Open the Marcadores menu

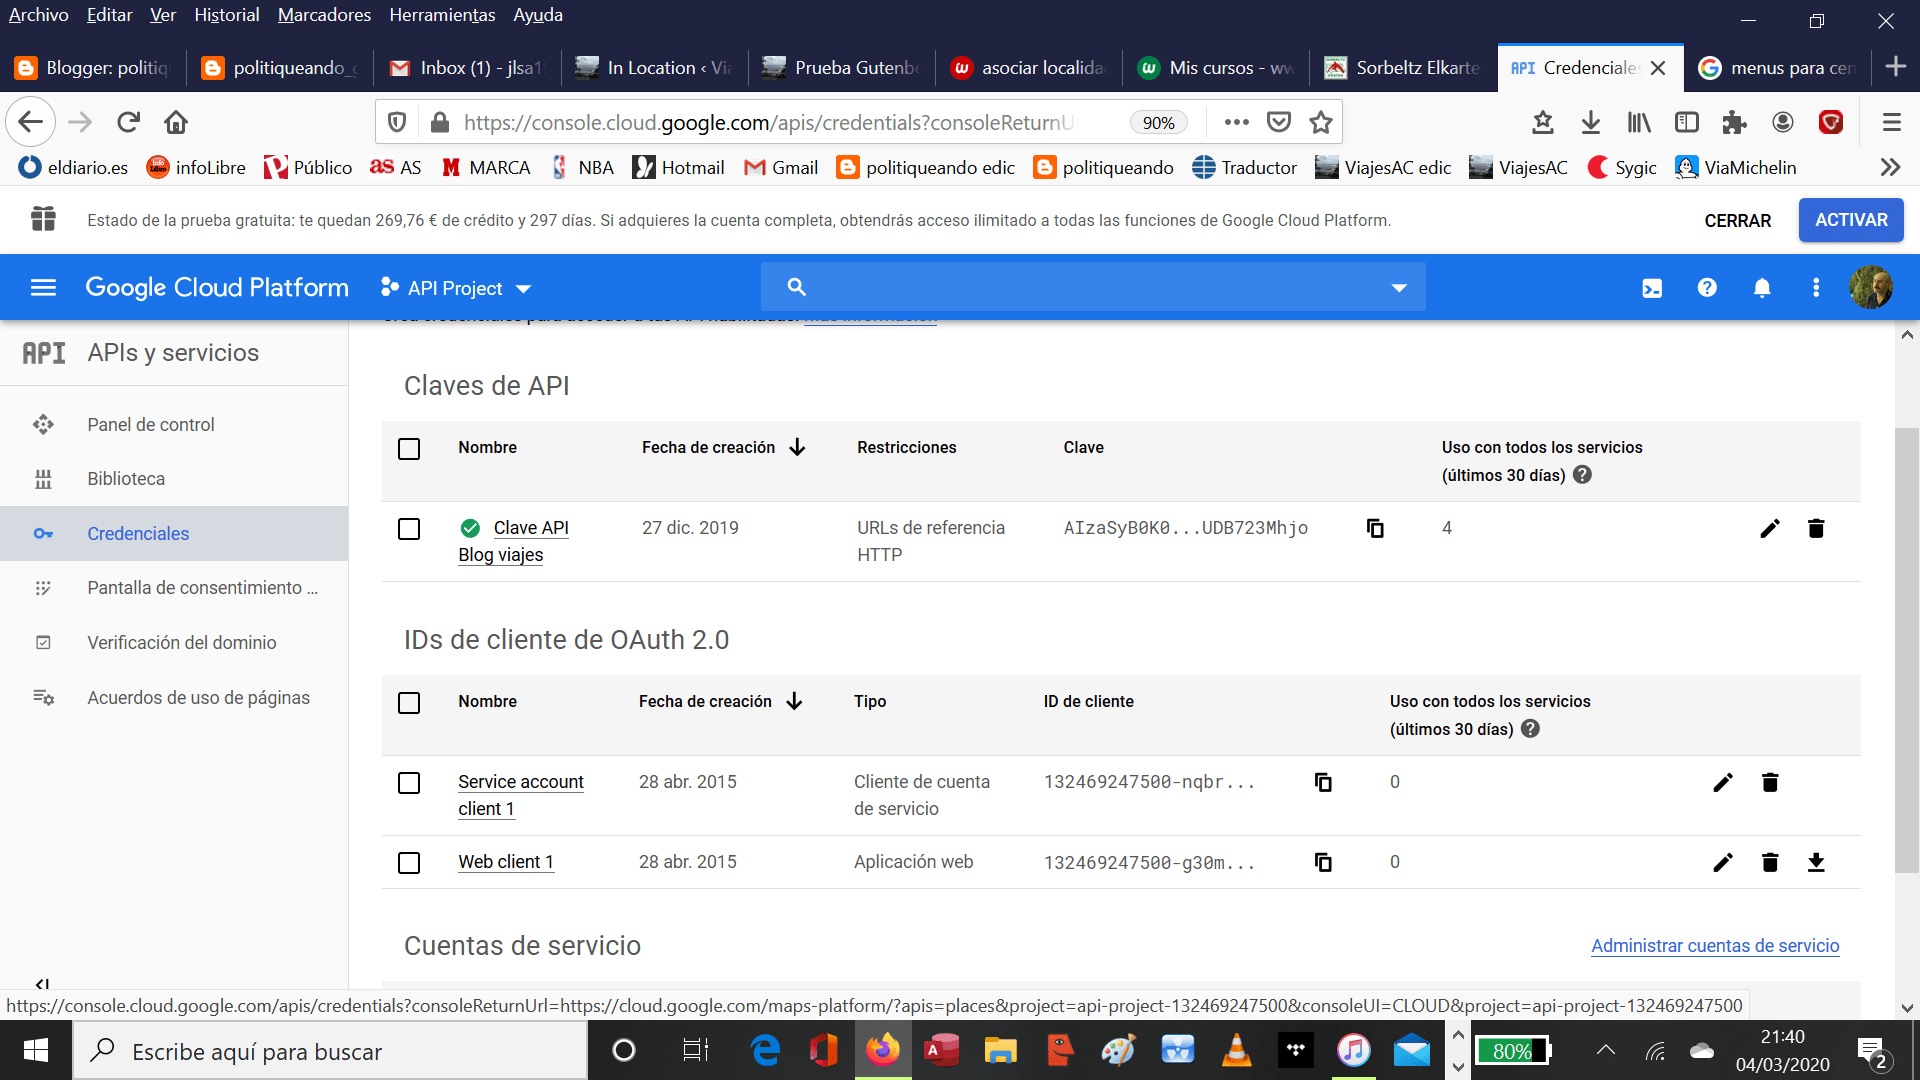pyautogui.click(x=324, y=15)
